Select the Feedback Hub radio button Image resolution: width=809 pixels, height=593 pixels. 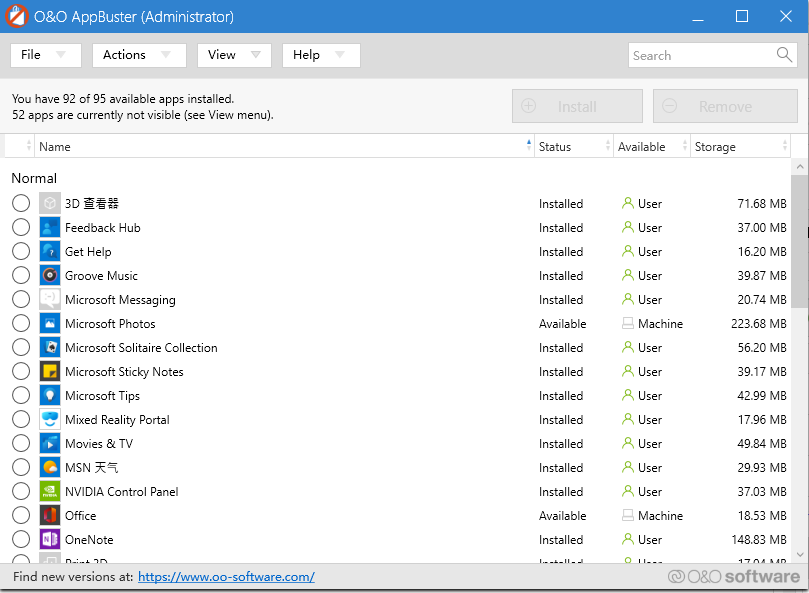(21, 227)
